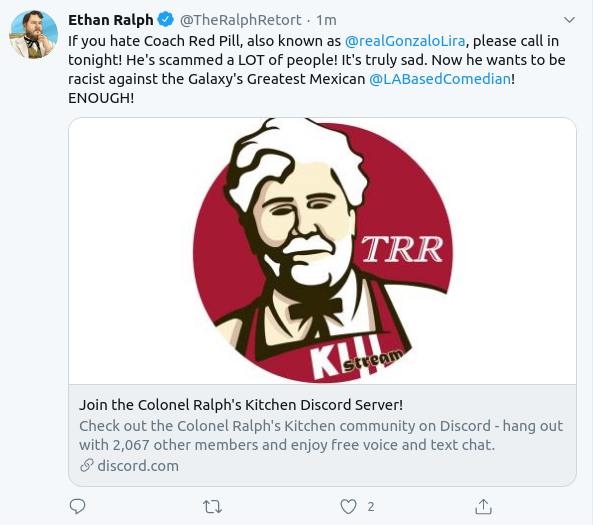Screen dimensions: 593x525
Task: Open the 1m timestamp link
Action: point(326,20)
